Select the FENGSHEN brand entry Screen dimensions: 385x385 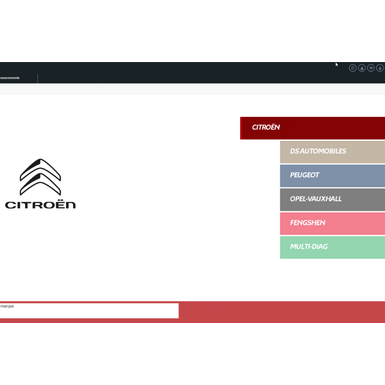(332, 223)
